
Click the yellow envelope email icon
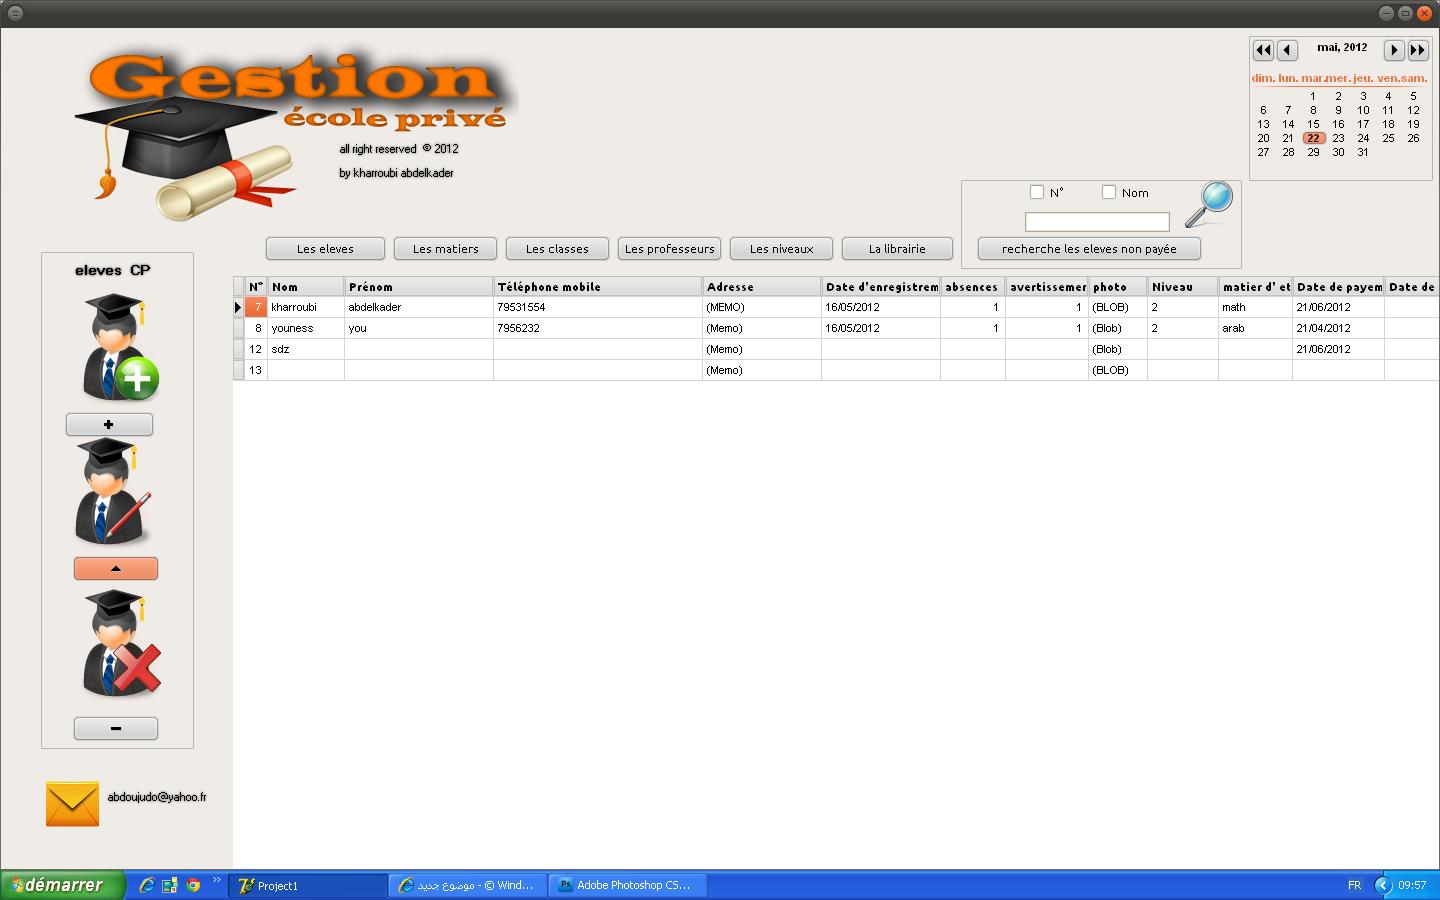[72, 804]
